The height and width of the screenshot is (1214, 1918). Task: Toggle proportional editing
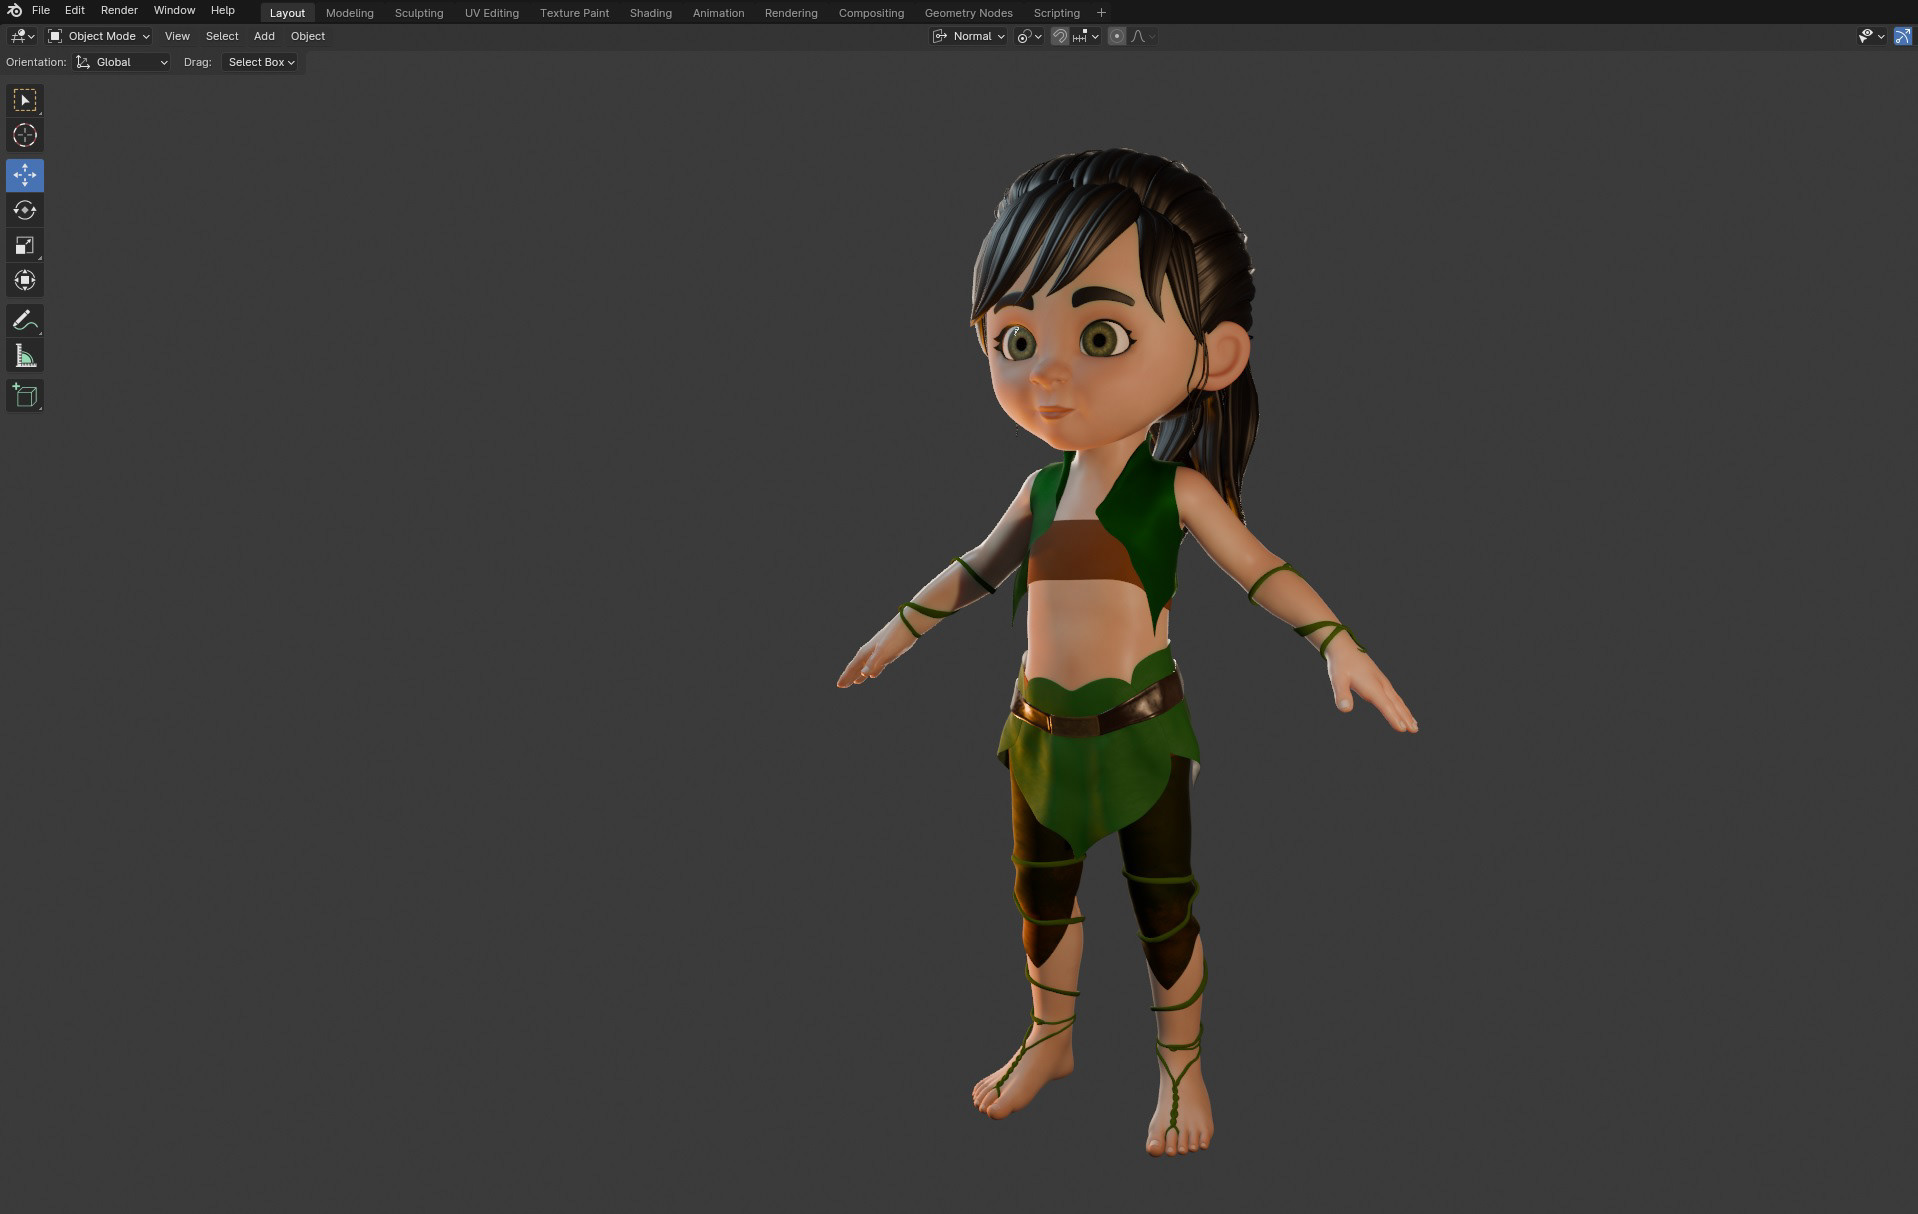1117,36
